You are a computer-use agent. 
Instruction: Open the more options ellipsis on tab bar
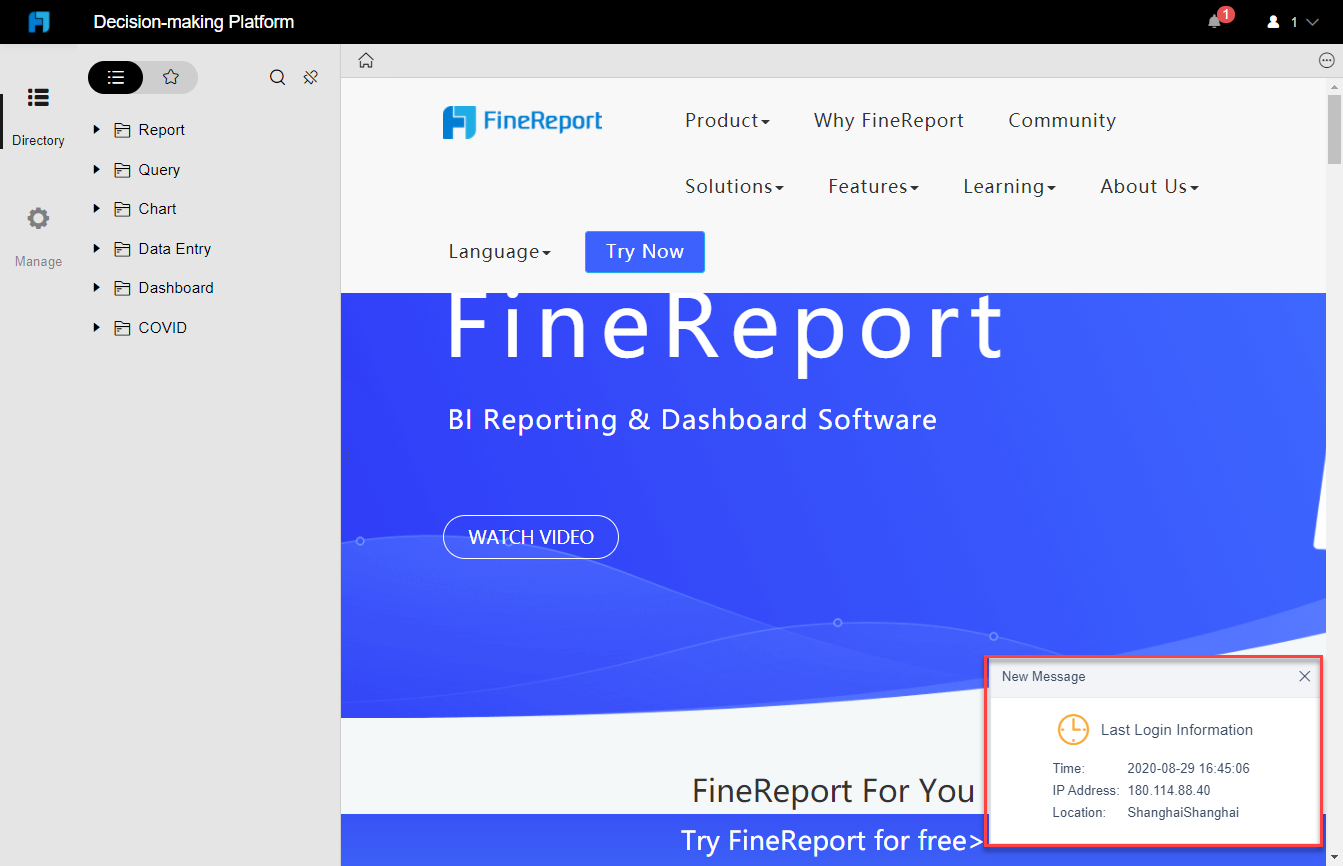(1325, 60)
